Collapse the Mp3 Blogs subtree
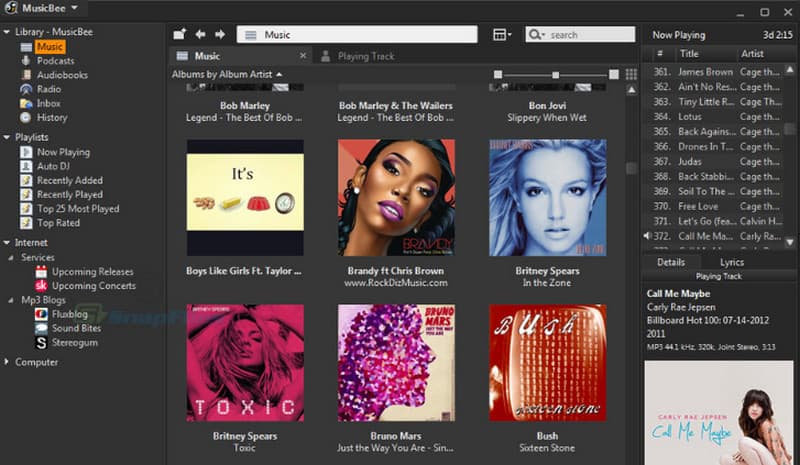This screenshot has width=800, height=465. [x=11, y=300]
